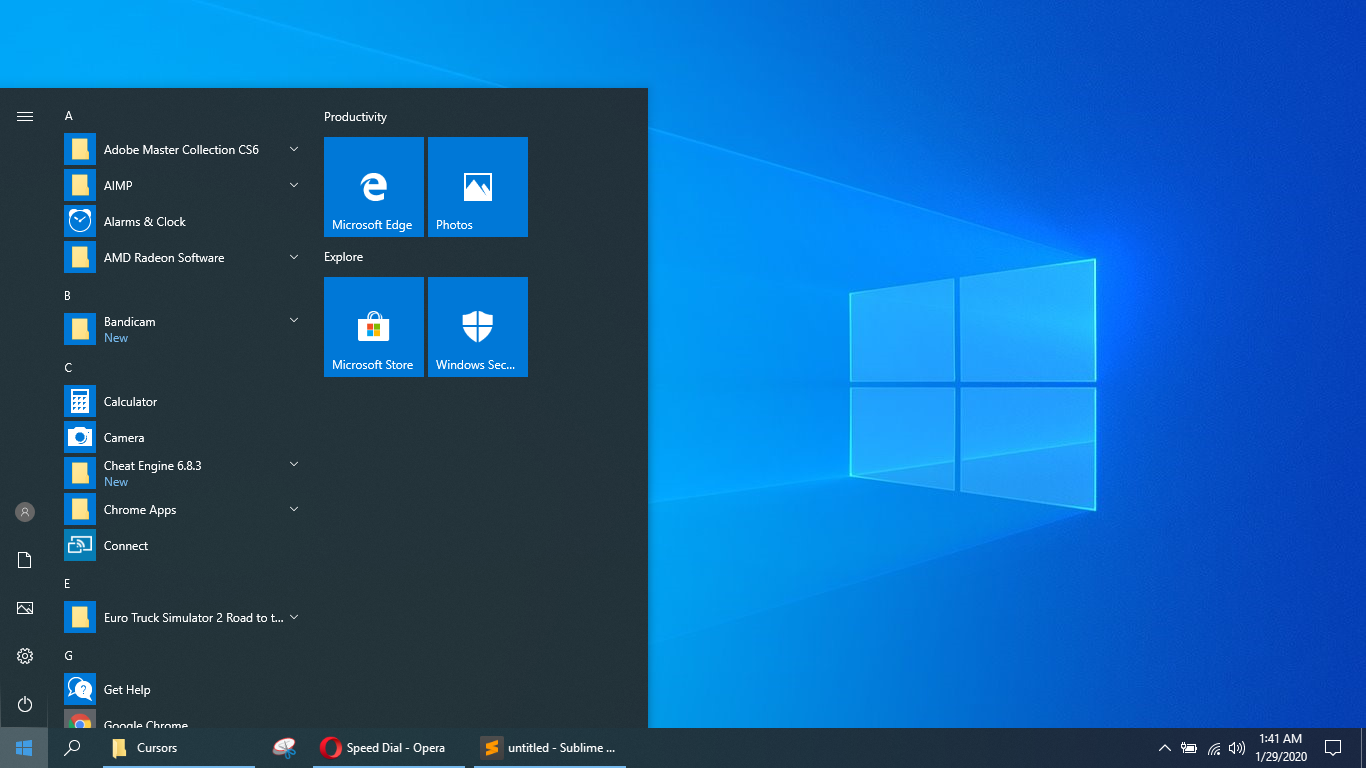
Task: Open the Camera app
Action: click(x=182, y=437)
